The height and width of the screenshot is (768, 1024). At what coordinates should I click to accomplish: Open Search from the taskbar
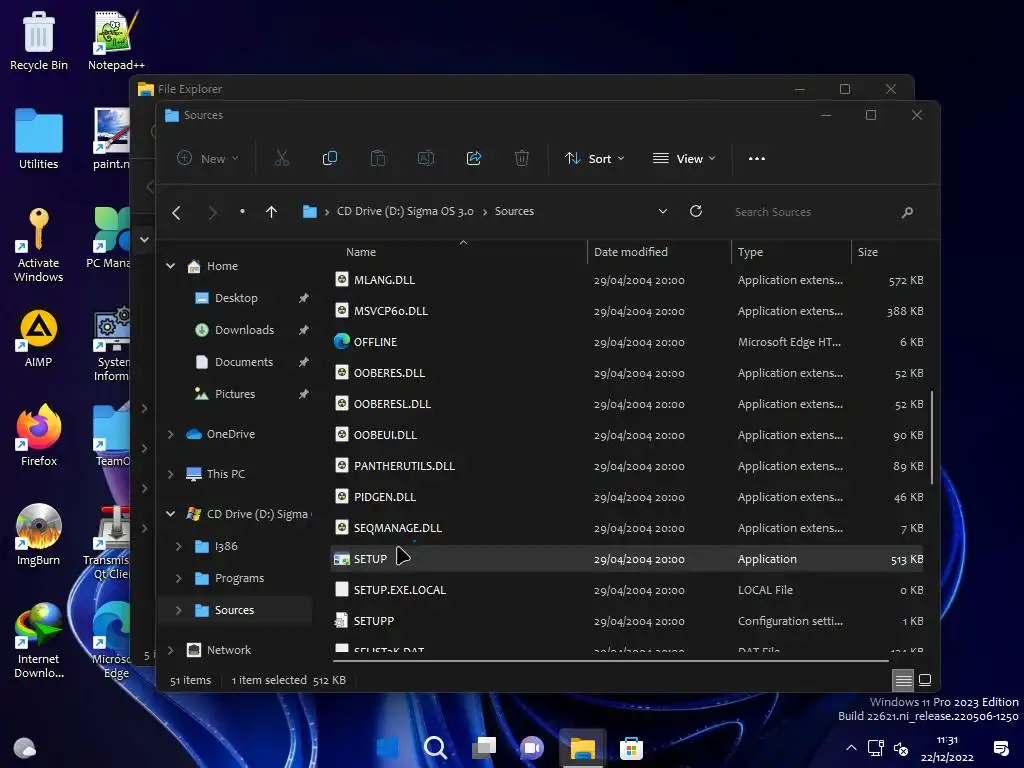436,748
